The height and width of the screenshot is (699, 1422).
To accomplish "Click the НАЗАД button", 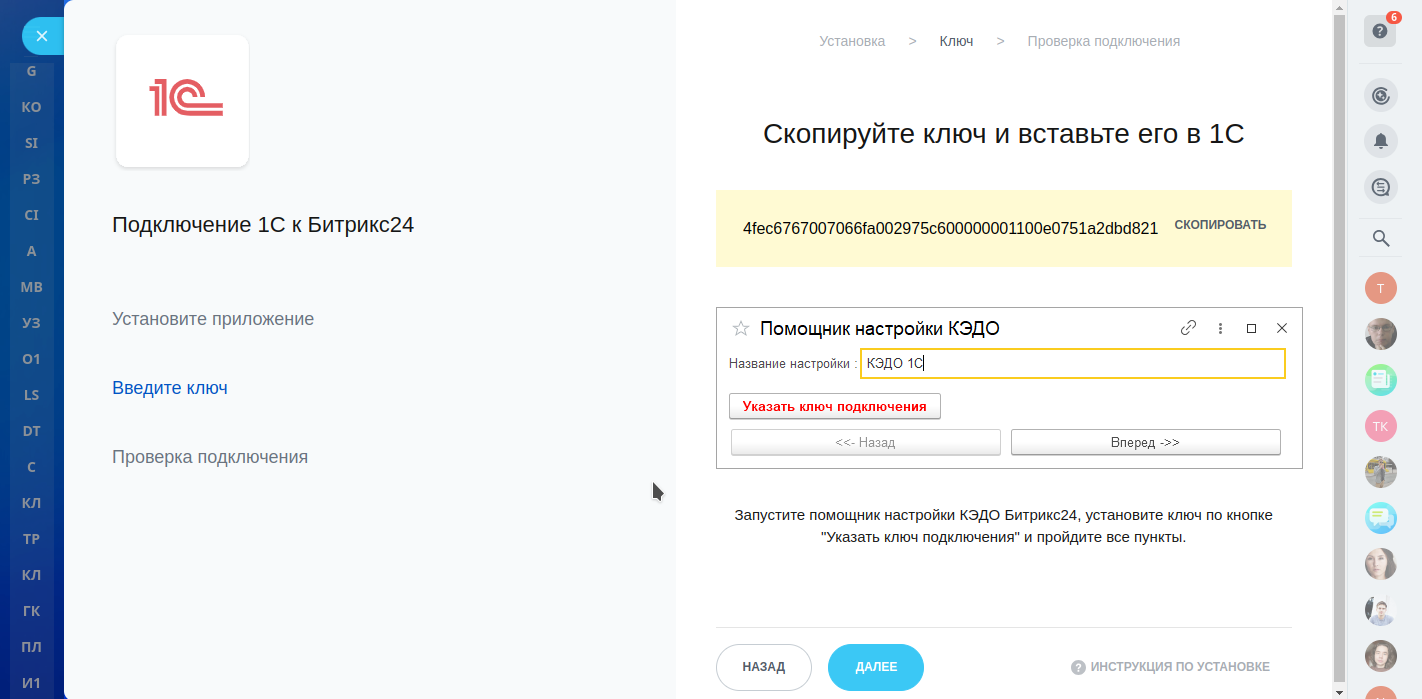I will [x=764, y=667].
